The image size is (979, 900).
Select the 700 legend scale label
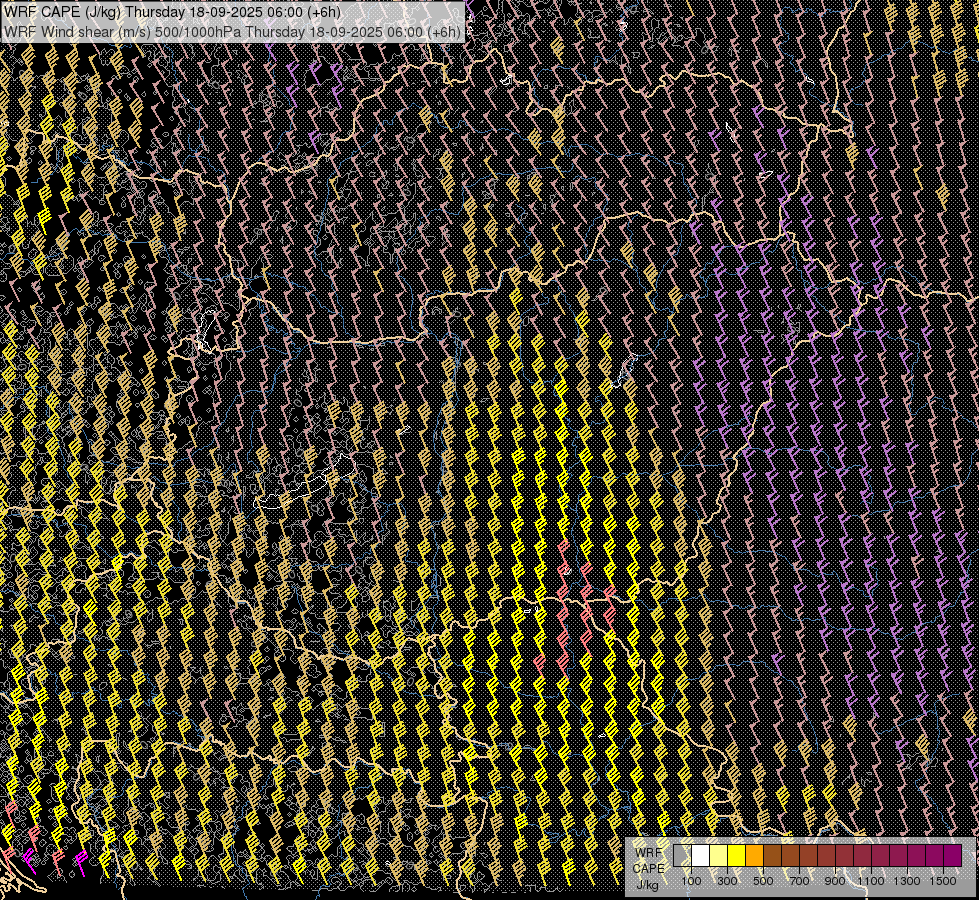point(799,881)
